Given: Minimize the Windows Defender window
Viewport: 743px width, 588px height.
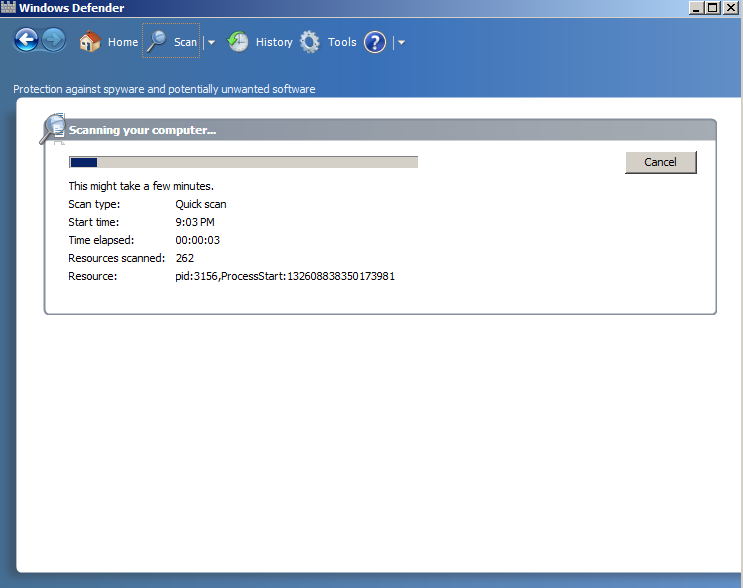Looking at the screenshot, I should click(x=696, y=8).
